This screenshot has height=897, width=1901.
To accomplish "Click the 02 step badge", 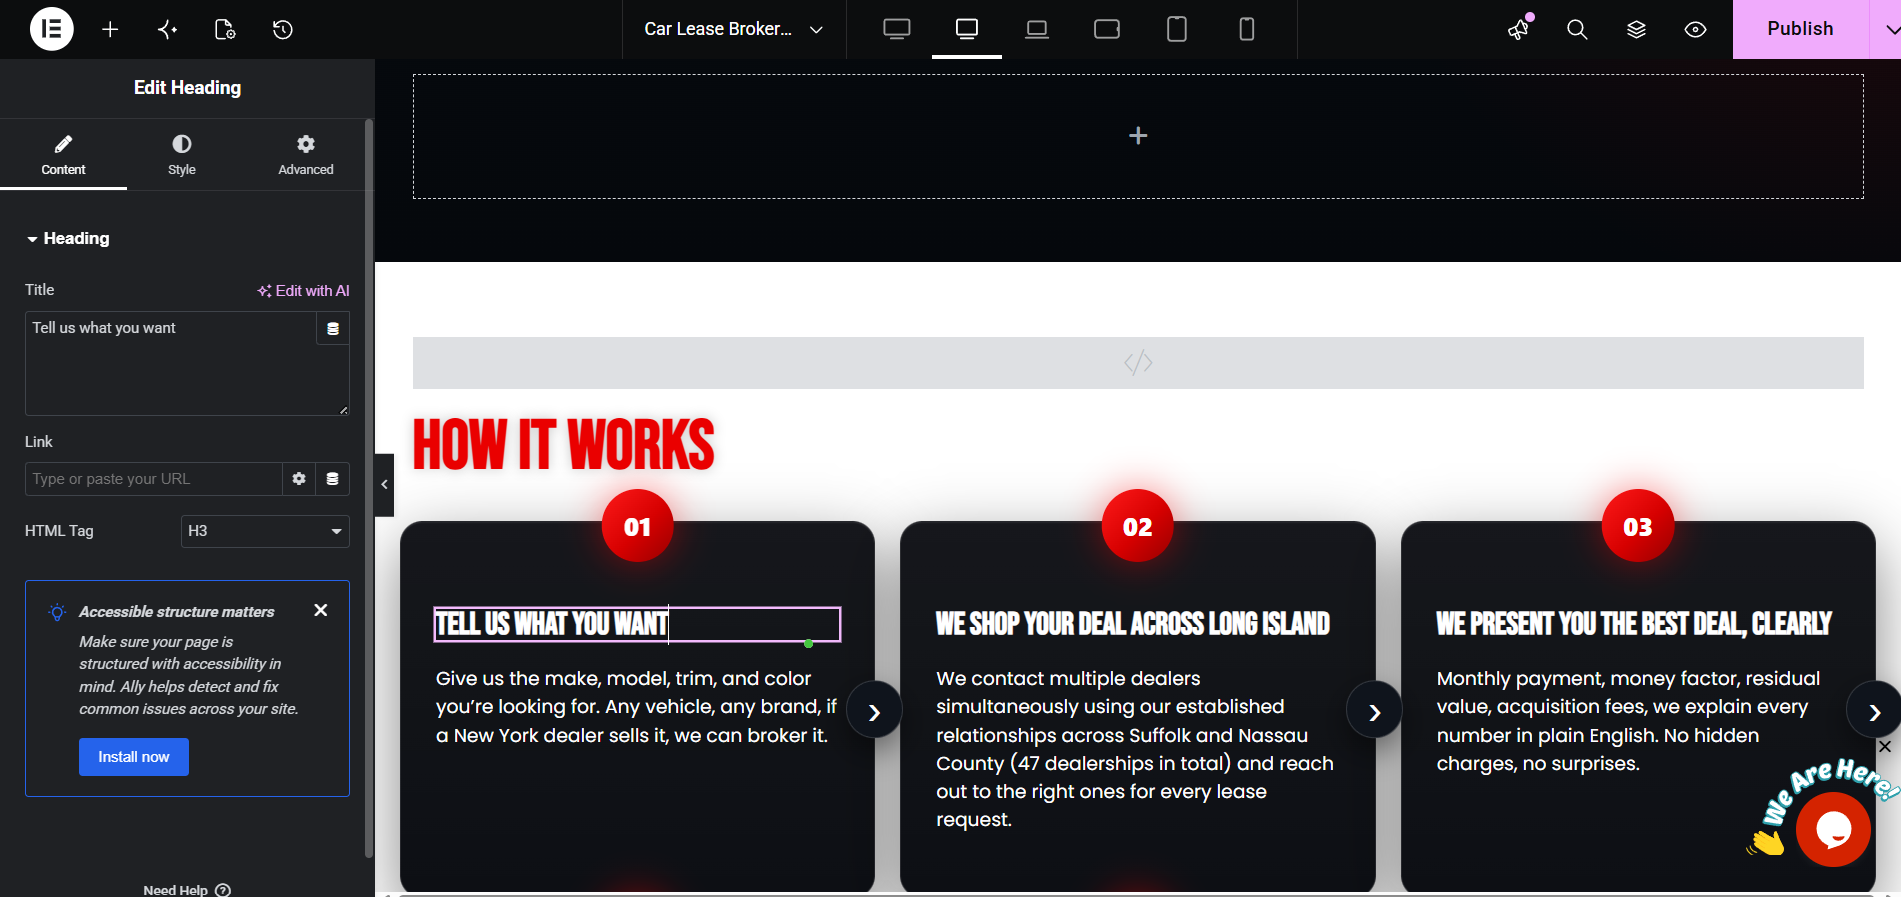I will (1138, 526).
